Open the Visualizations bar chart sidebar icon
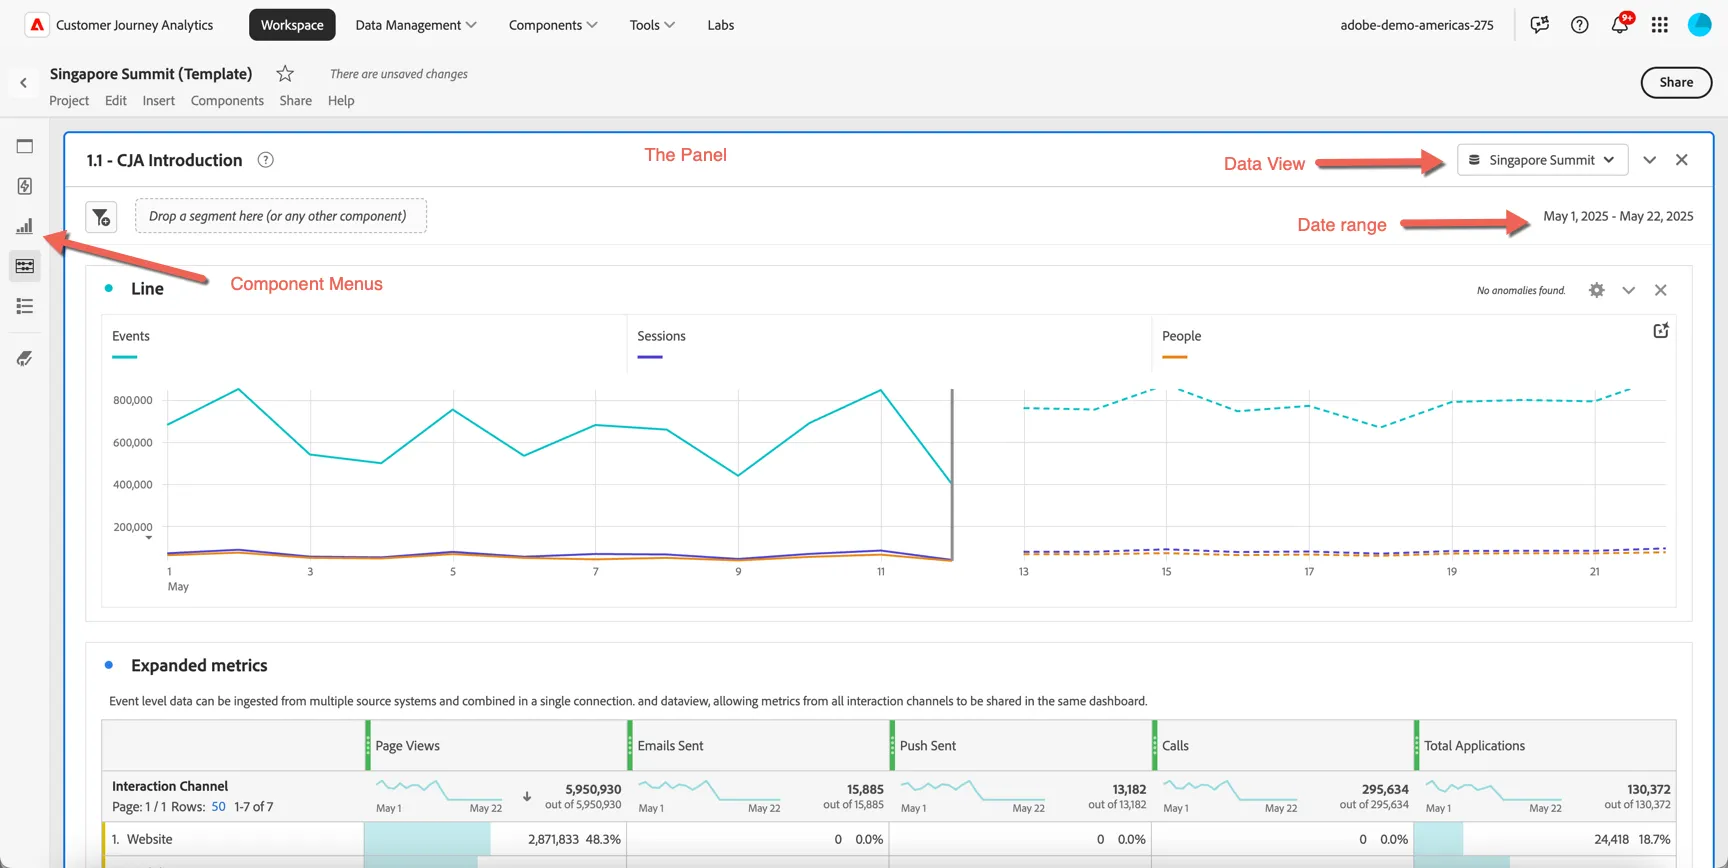1728x868 pixels. [25, 226]
